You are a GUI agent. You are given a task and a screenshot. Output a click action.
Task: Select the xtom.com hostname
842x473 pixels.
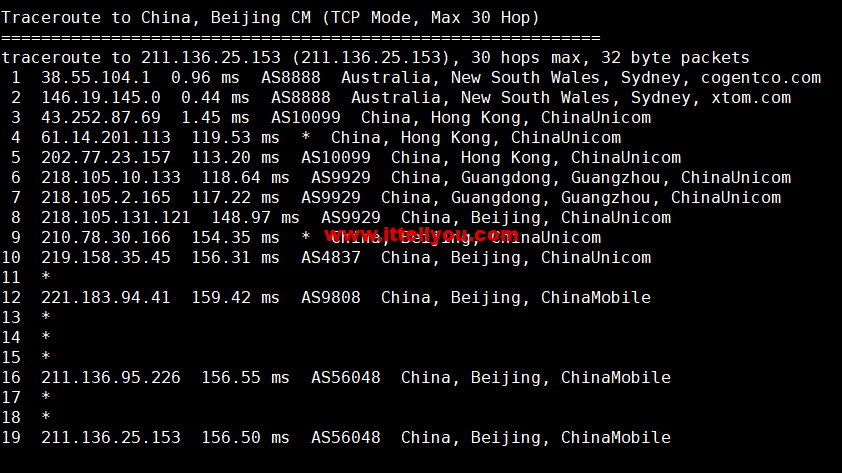751,98
